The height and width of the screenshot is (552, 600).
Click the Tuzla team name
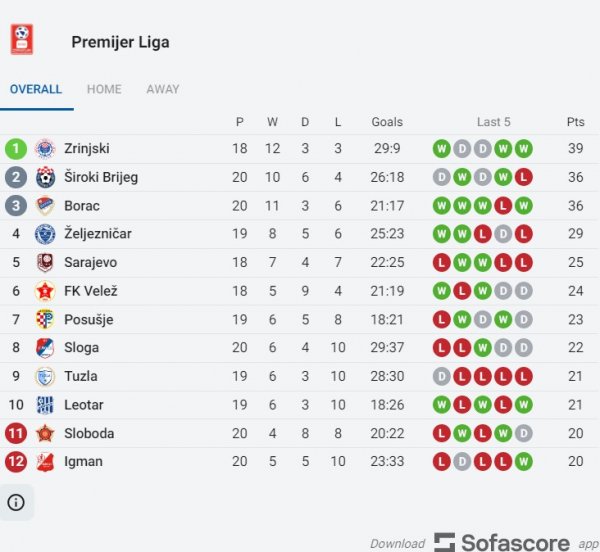point(81,377)
